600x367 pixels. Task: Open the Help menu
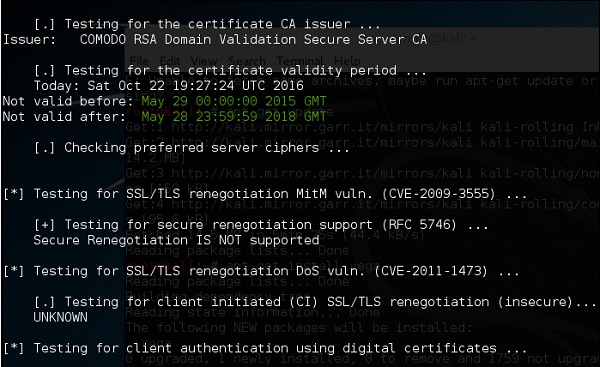click(347, 60)
